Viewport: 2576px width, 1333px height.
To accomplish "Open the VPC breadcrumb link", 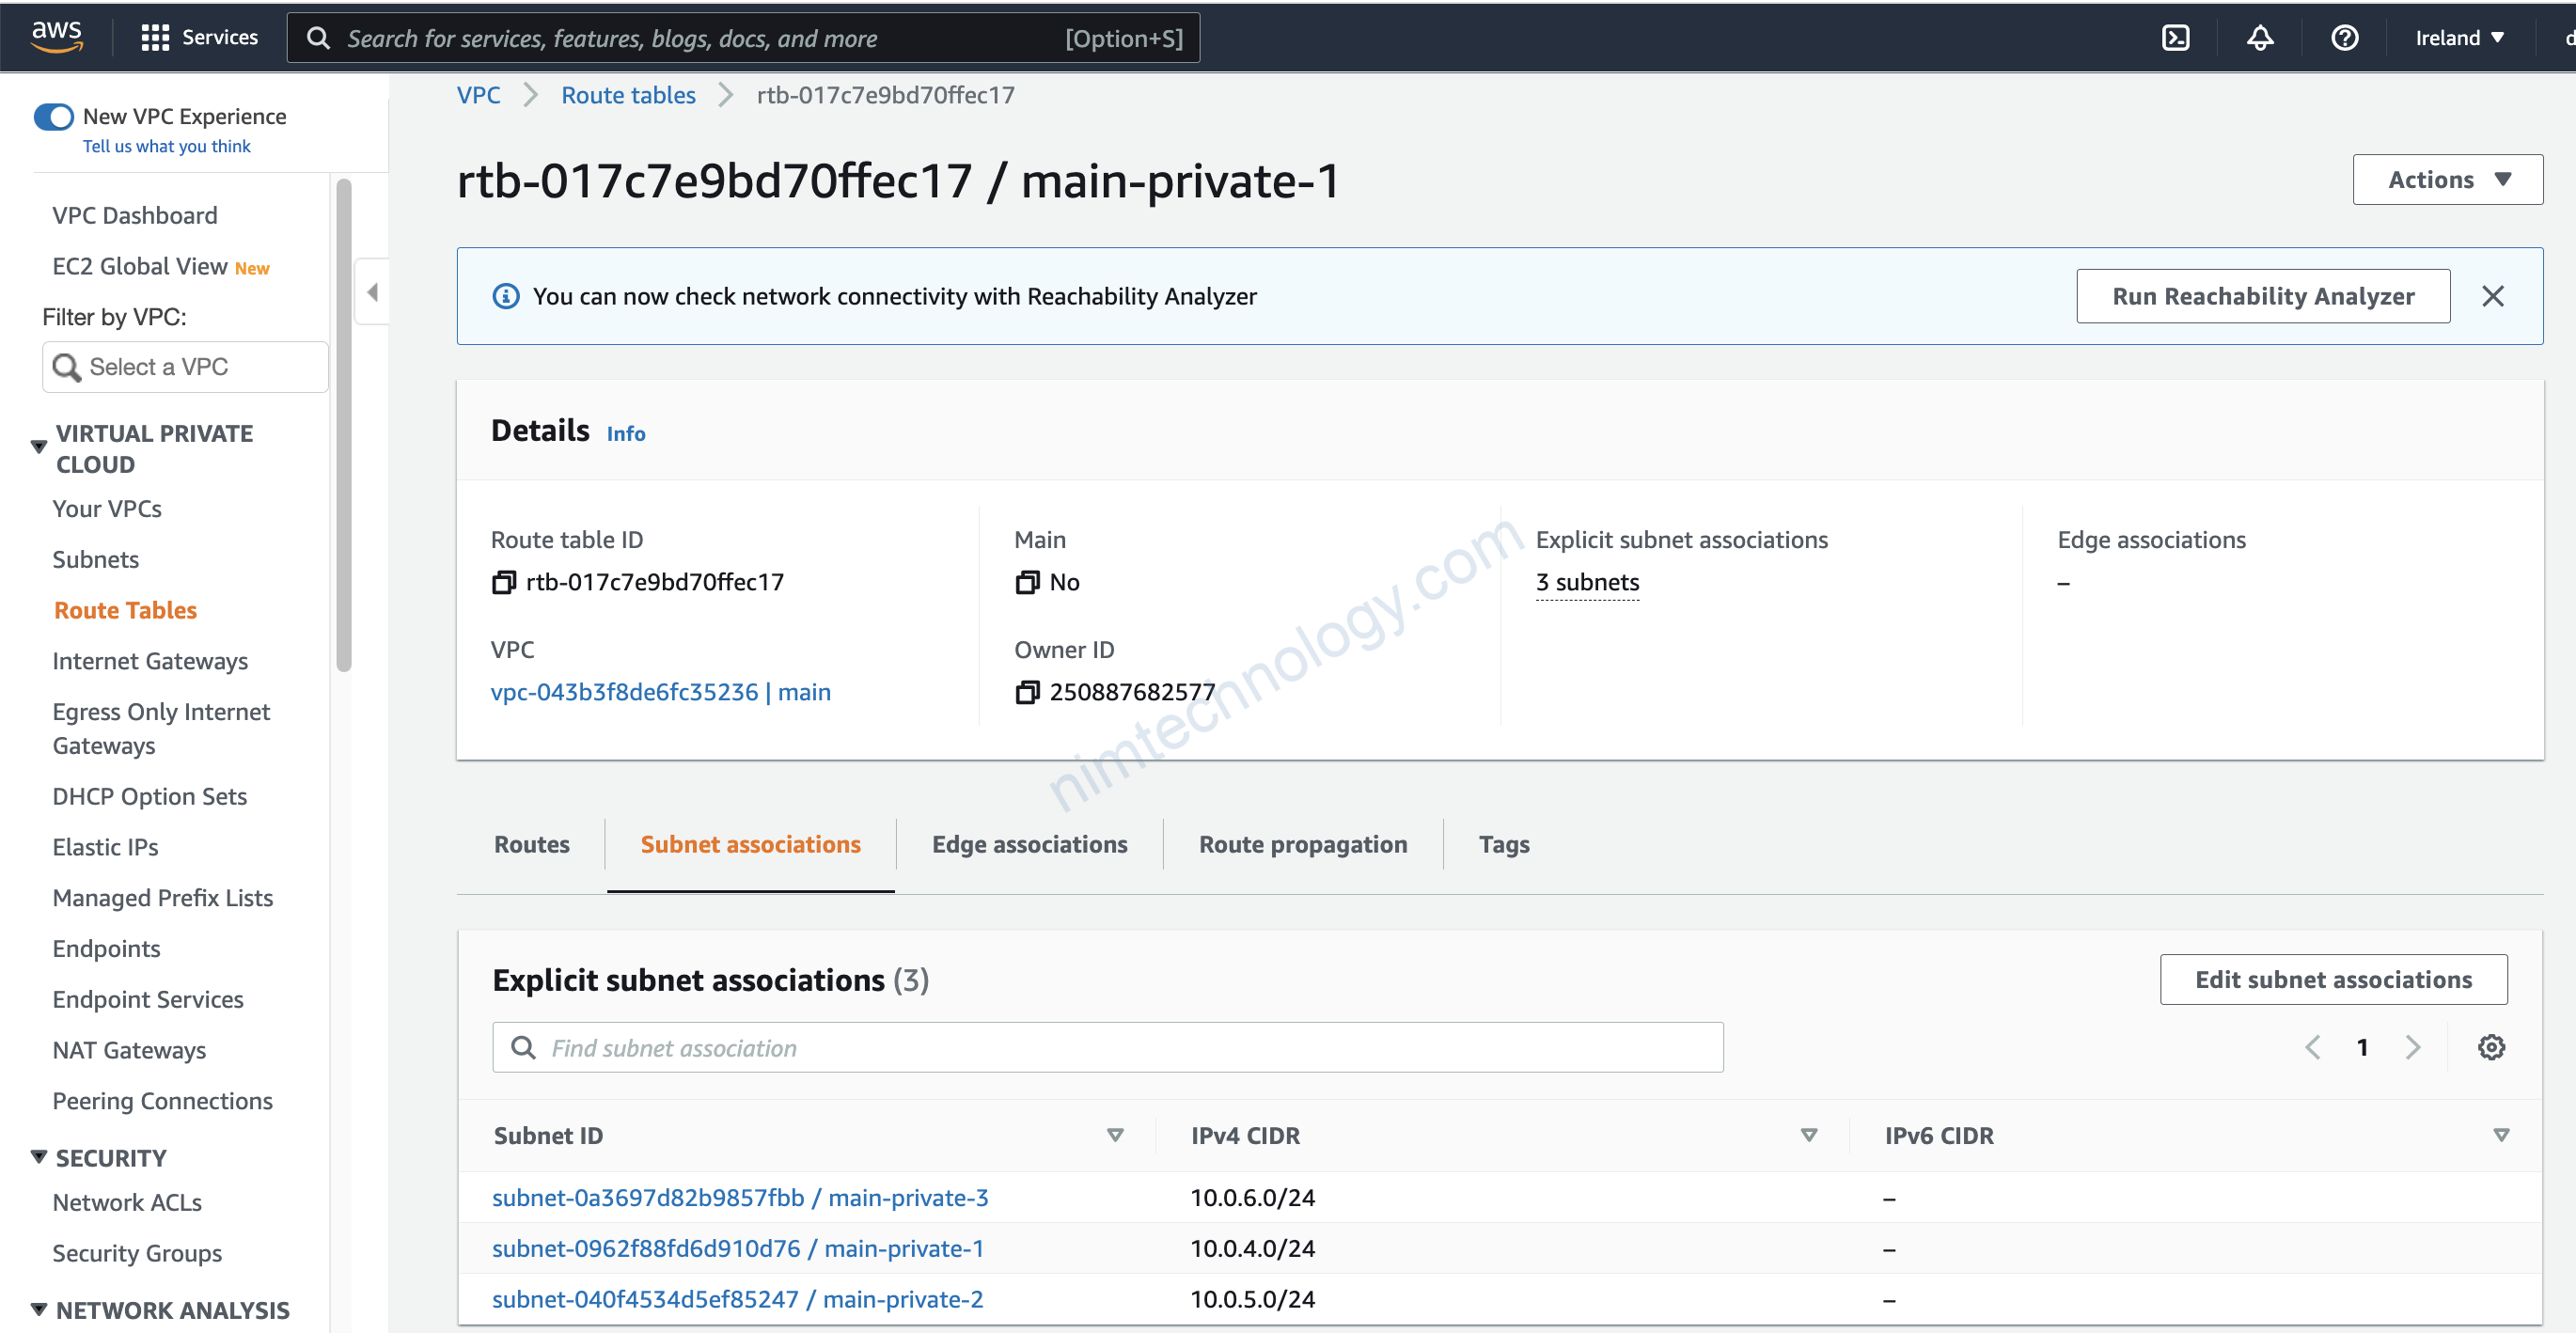I will click(478, 95).
